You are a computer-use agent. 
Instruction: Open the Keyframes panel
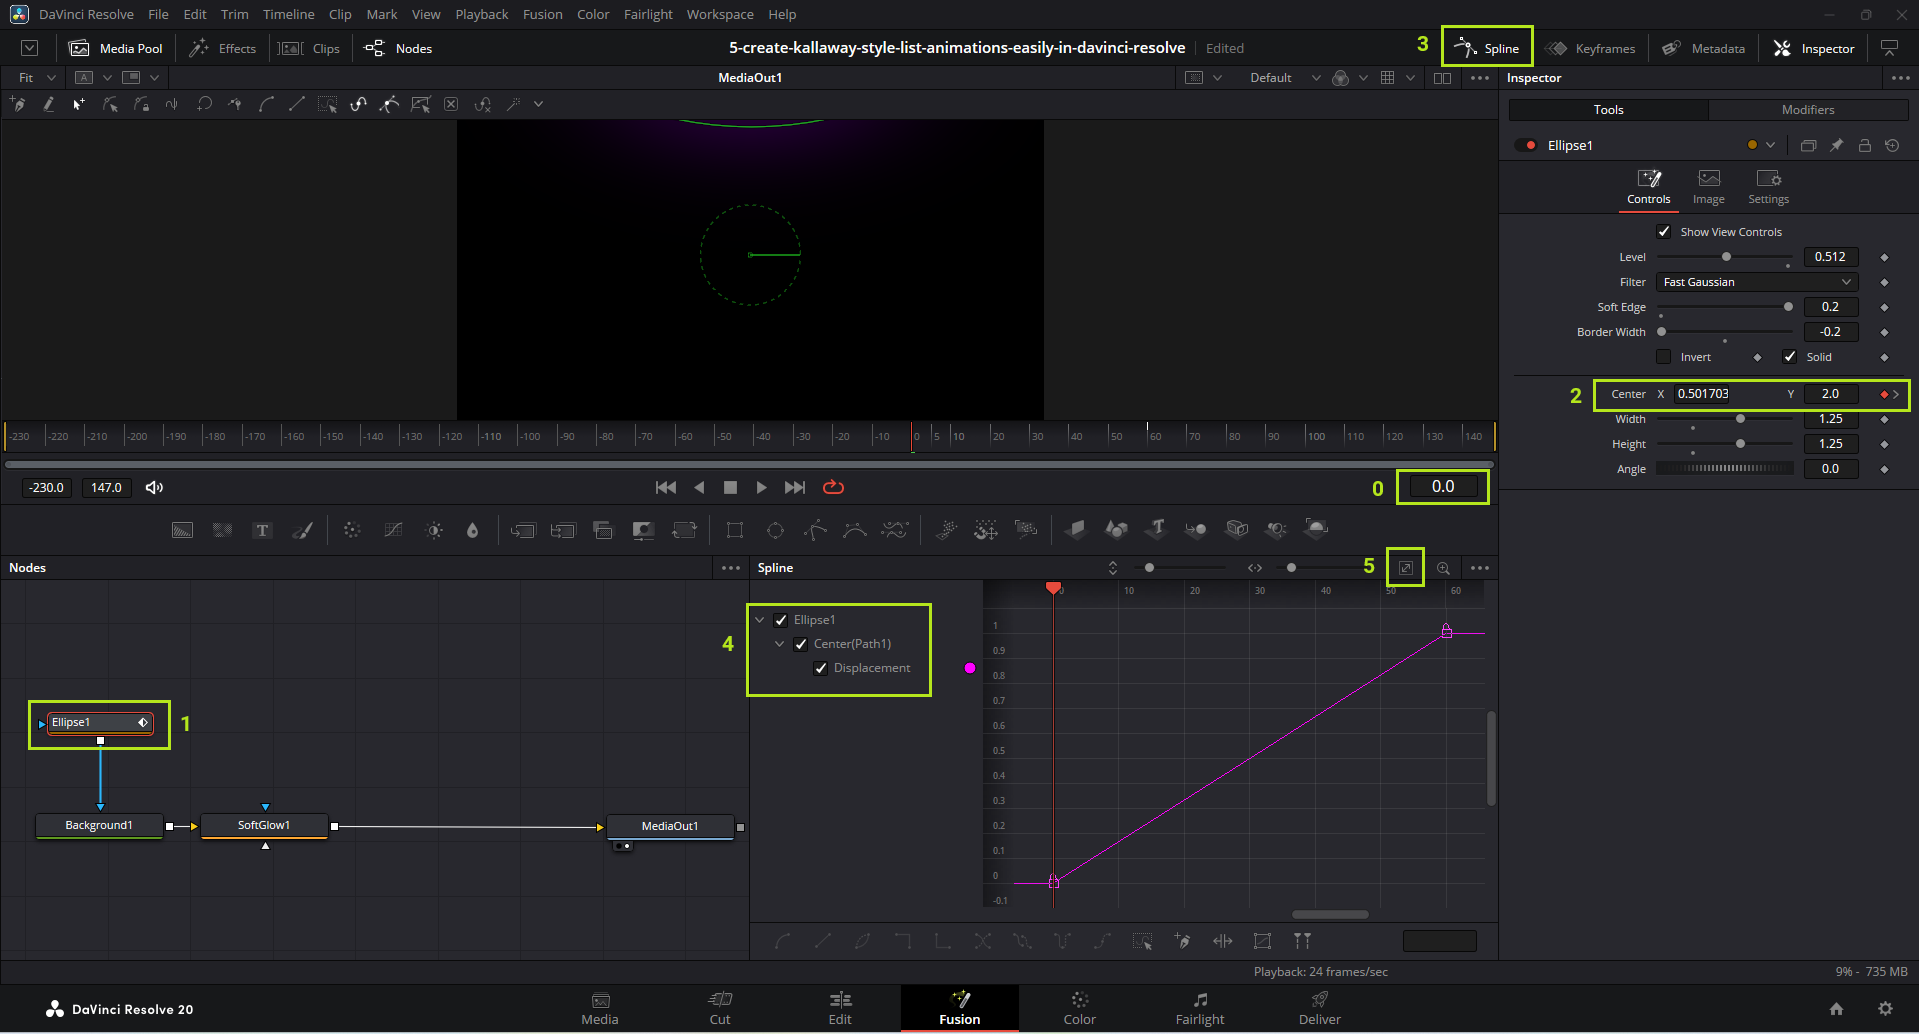click(1591, 48)
